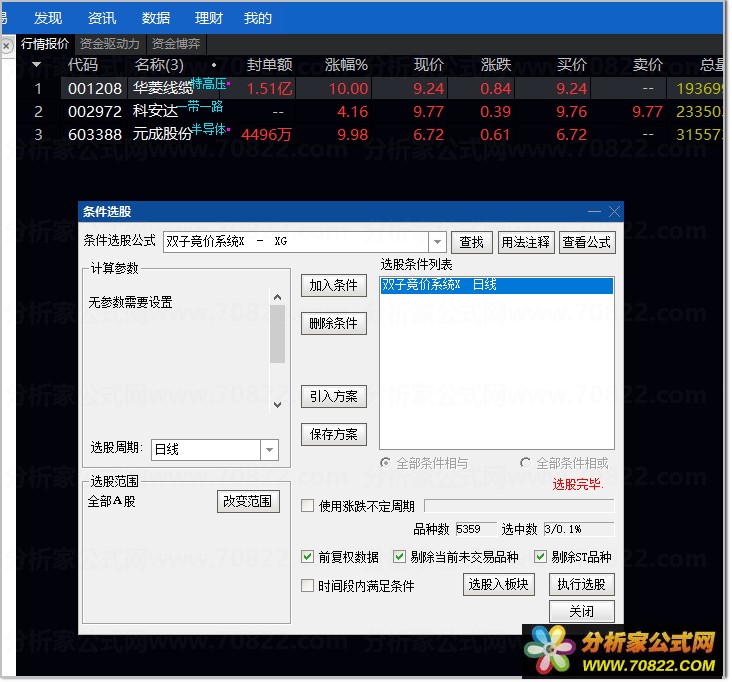Open the column sort triangle menu

click(x=36, y=64)
